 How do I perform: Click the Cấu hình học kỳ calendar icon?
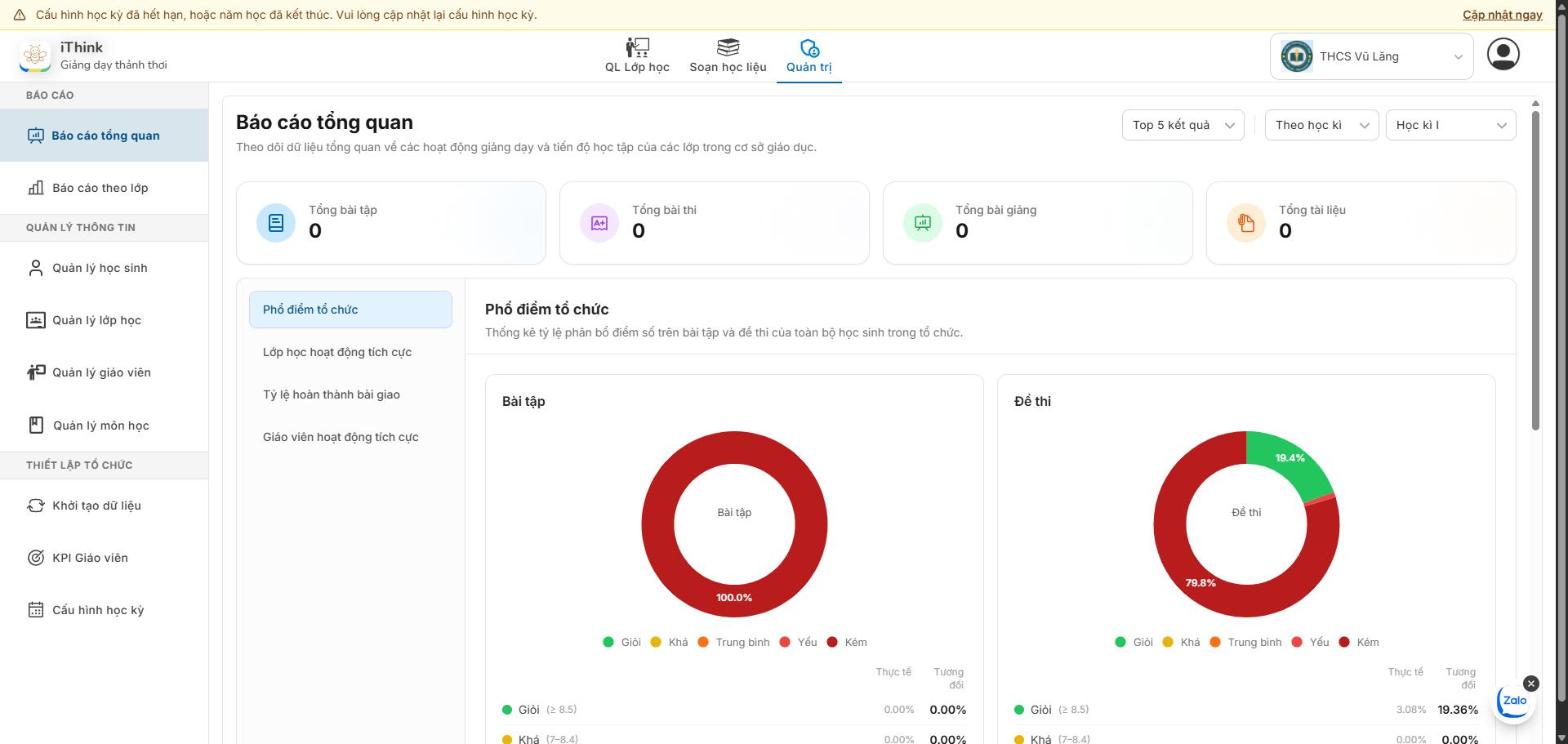click(x=36, y=610)
